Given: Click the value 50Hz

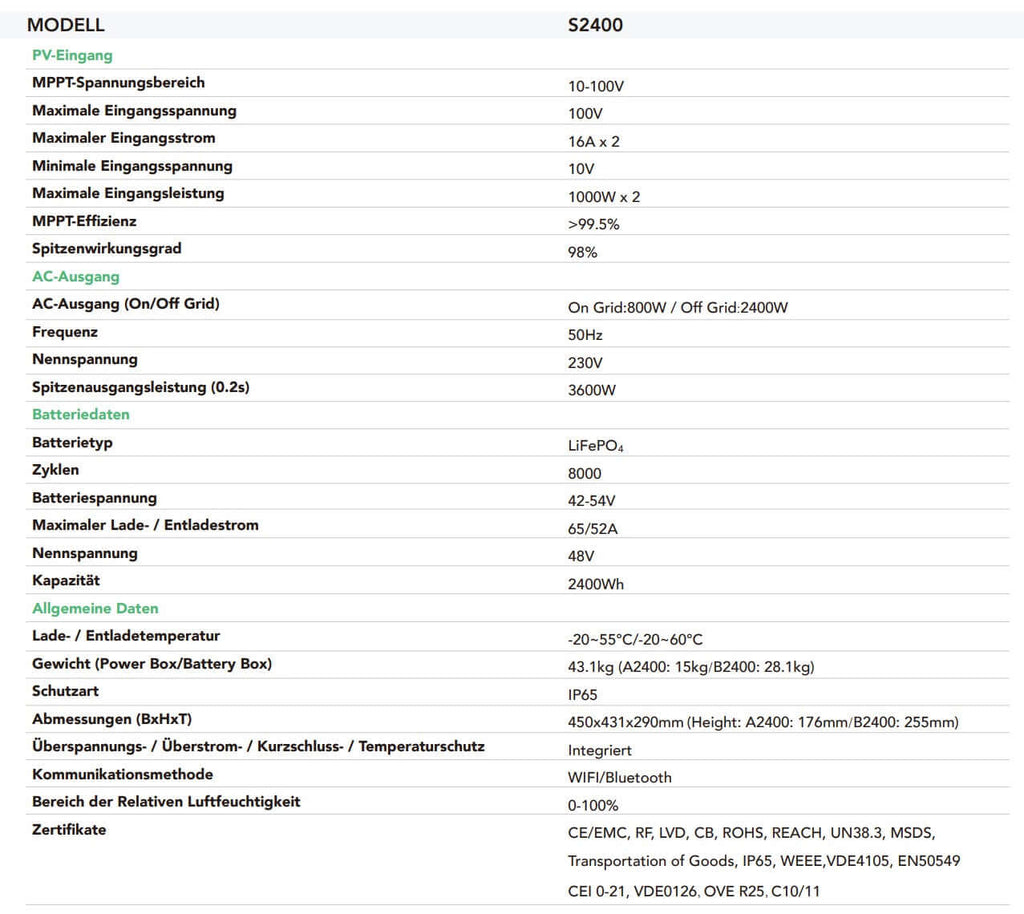Looking at the screenshot, I should pyautogui.click(x=585, y=336).
